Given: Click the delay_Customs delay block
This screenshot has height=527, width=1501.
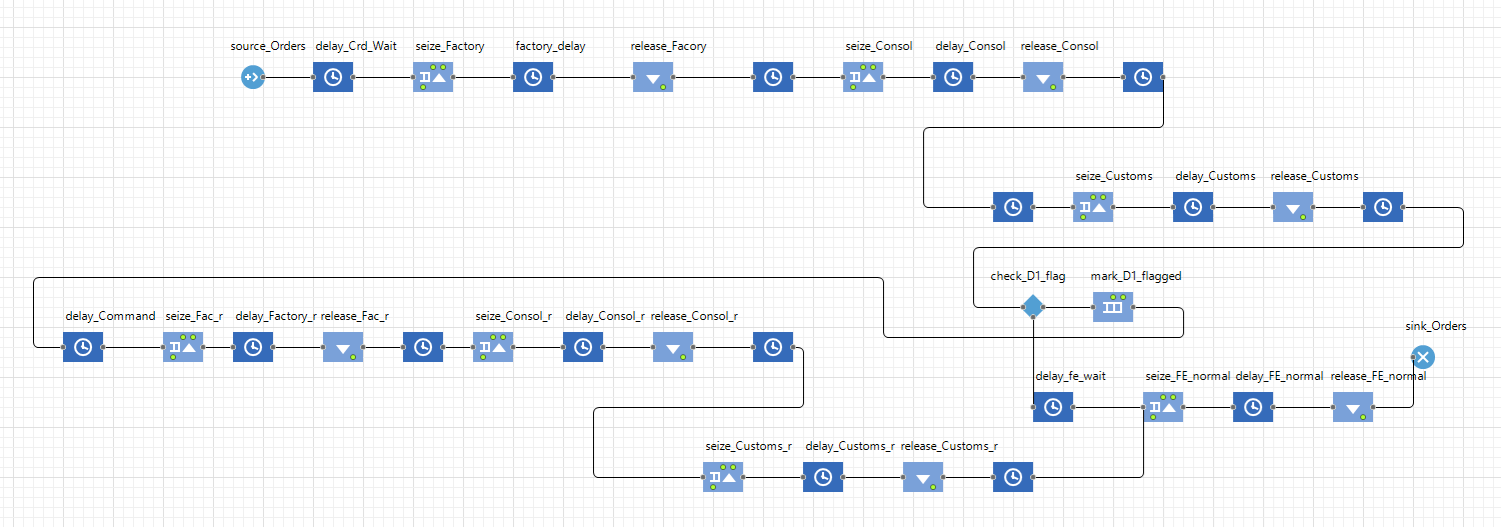Looking at the screenshot, I should 1193,207.
